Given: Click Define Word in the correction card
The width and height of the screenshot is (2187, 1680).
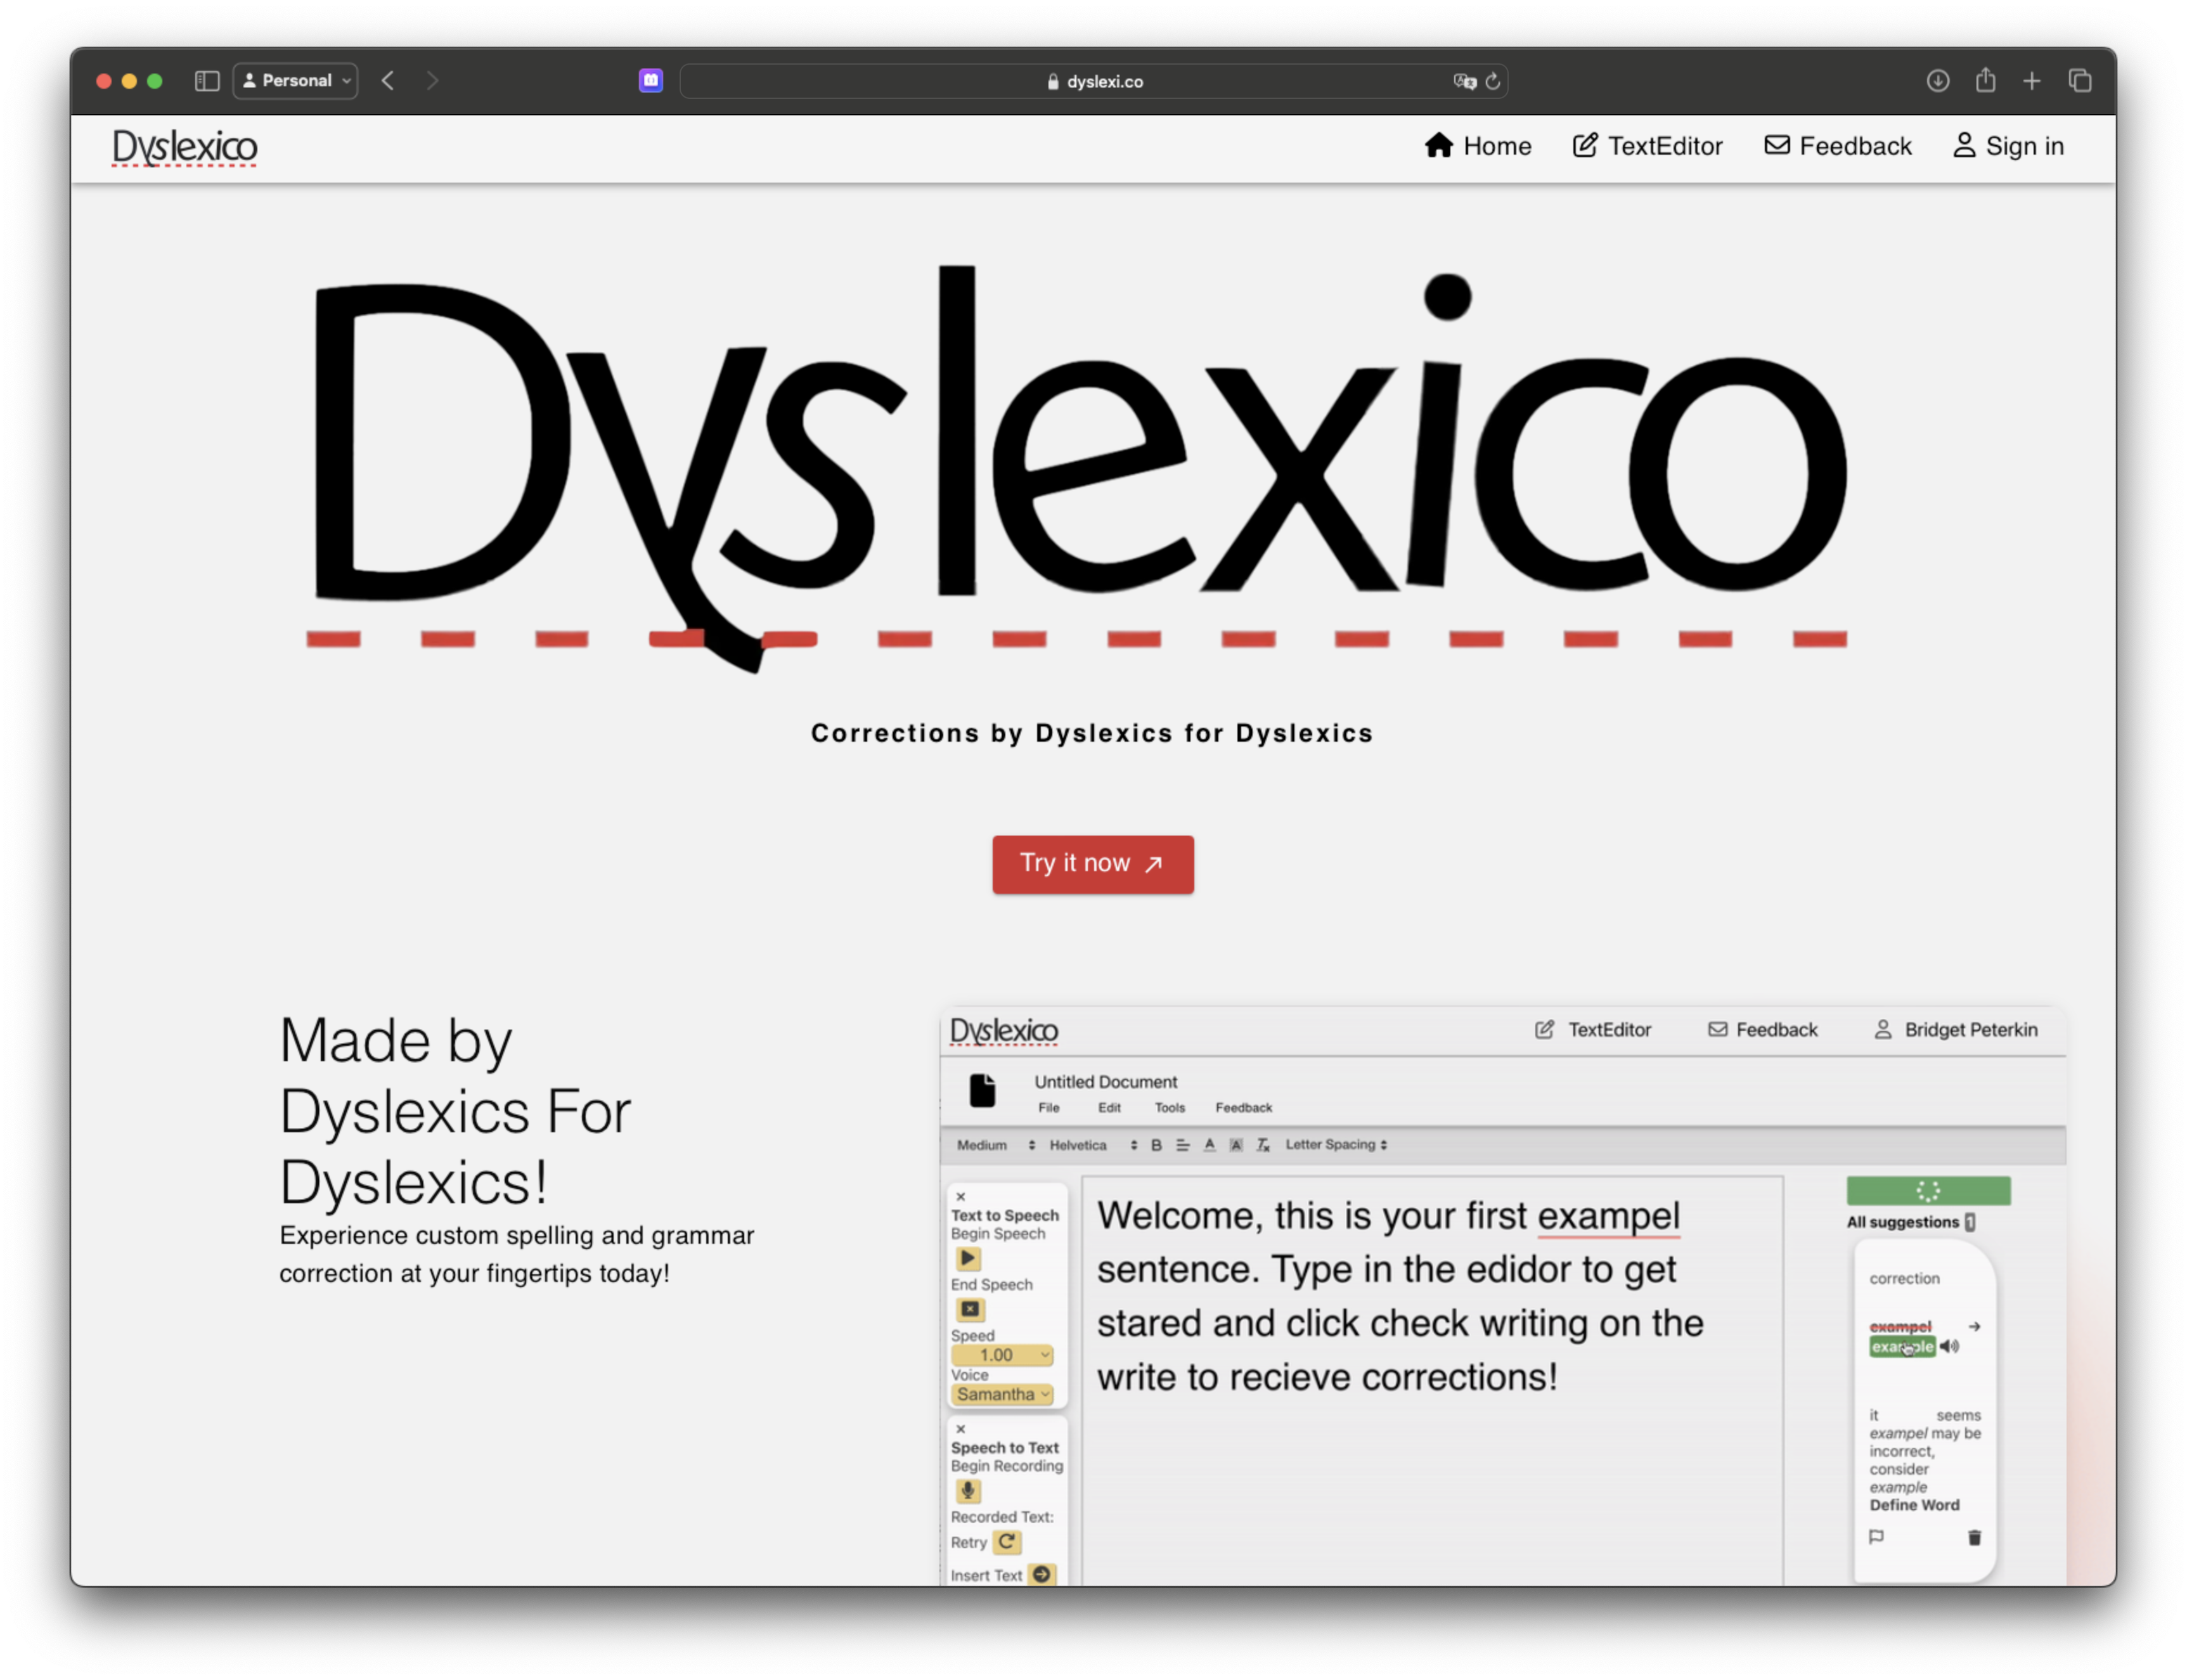Looking at the screenshot, I should coord(1914,1505).
